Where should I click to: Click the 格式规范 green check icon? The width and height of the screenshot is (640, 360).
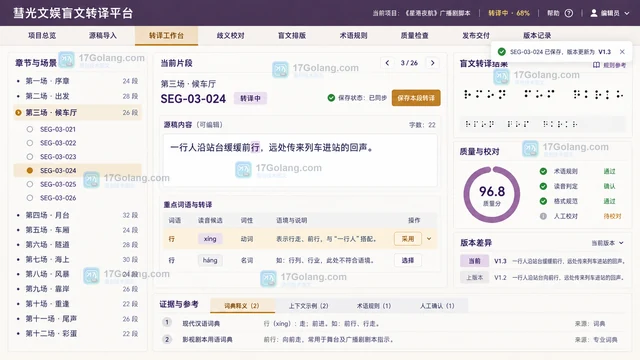543,201
